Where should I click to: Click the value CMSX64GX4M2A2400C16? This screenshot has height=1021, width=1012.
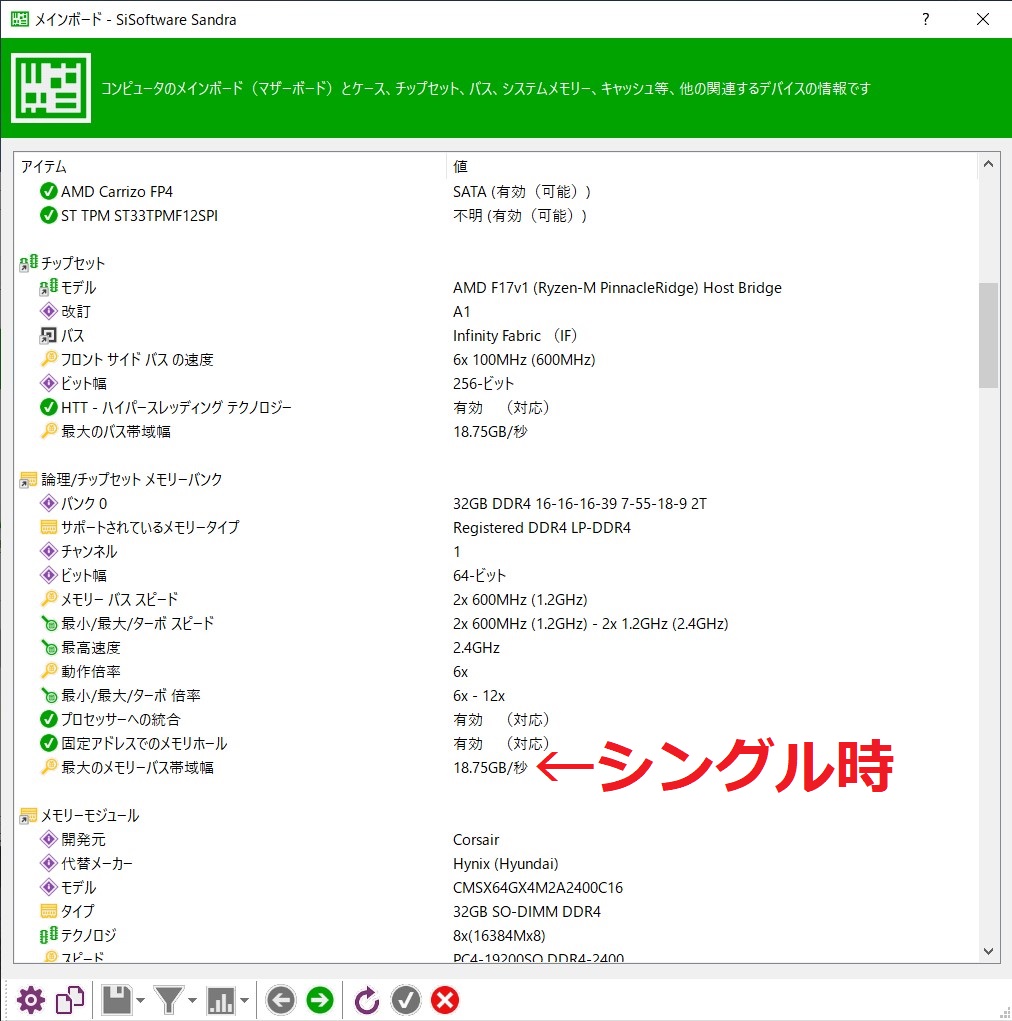pyautogui.click(x=538, y=888)
